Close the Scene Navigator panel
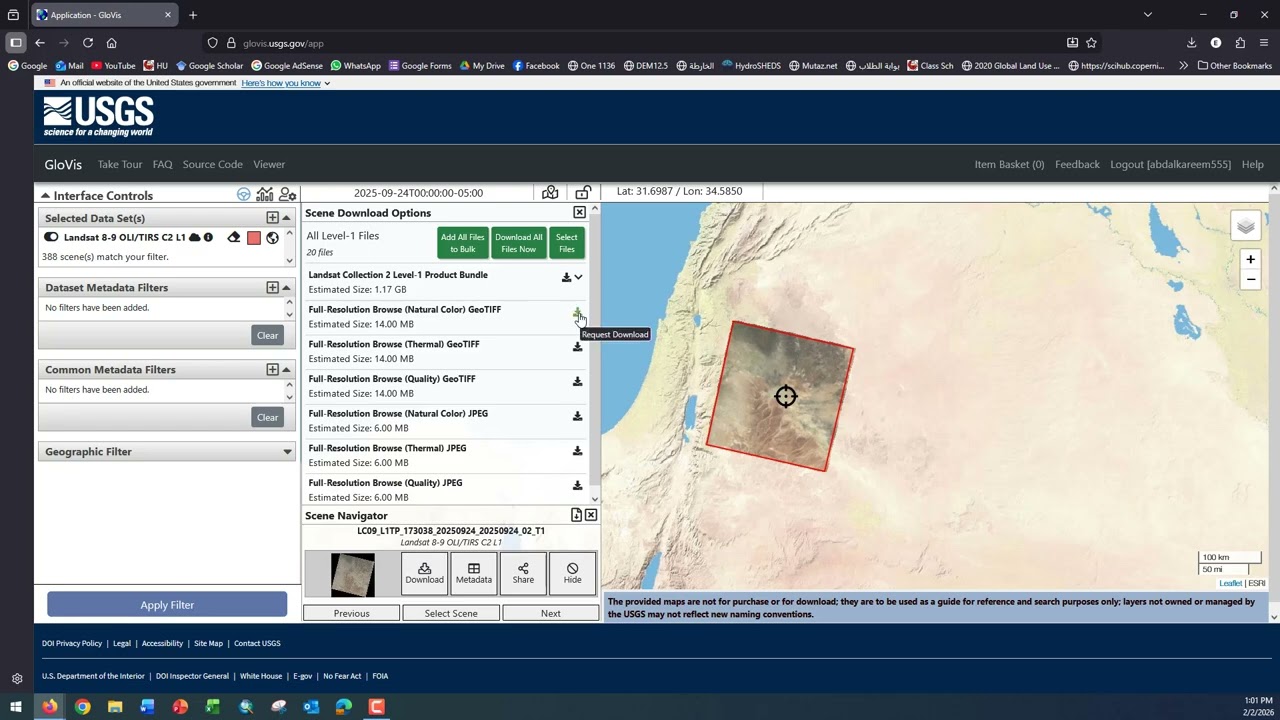This screenshot has height=720, width=1280. click(591, 515)
